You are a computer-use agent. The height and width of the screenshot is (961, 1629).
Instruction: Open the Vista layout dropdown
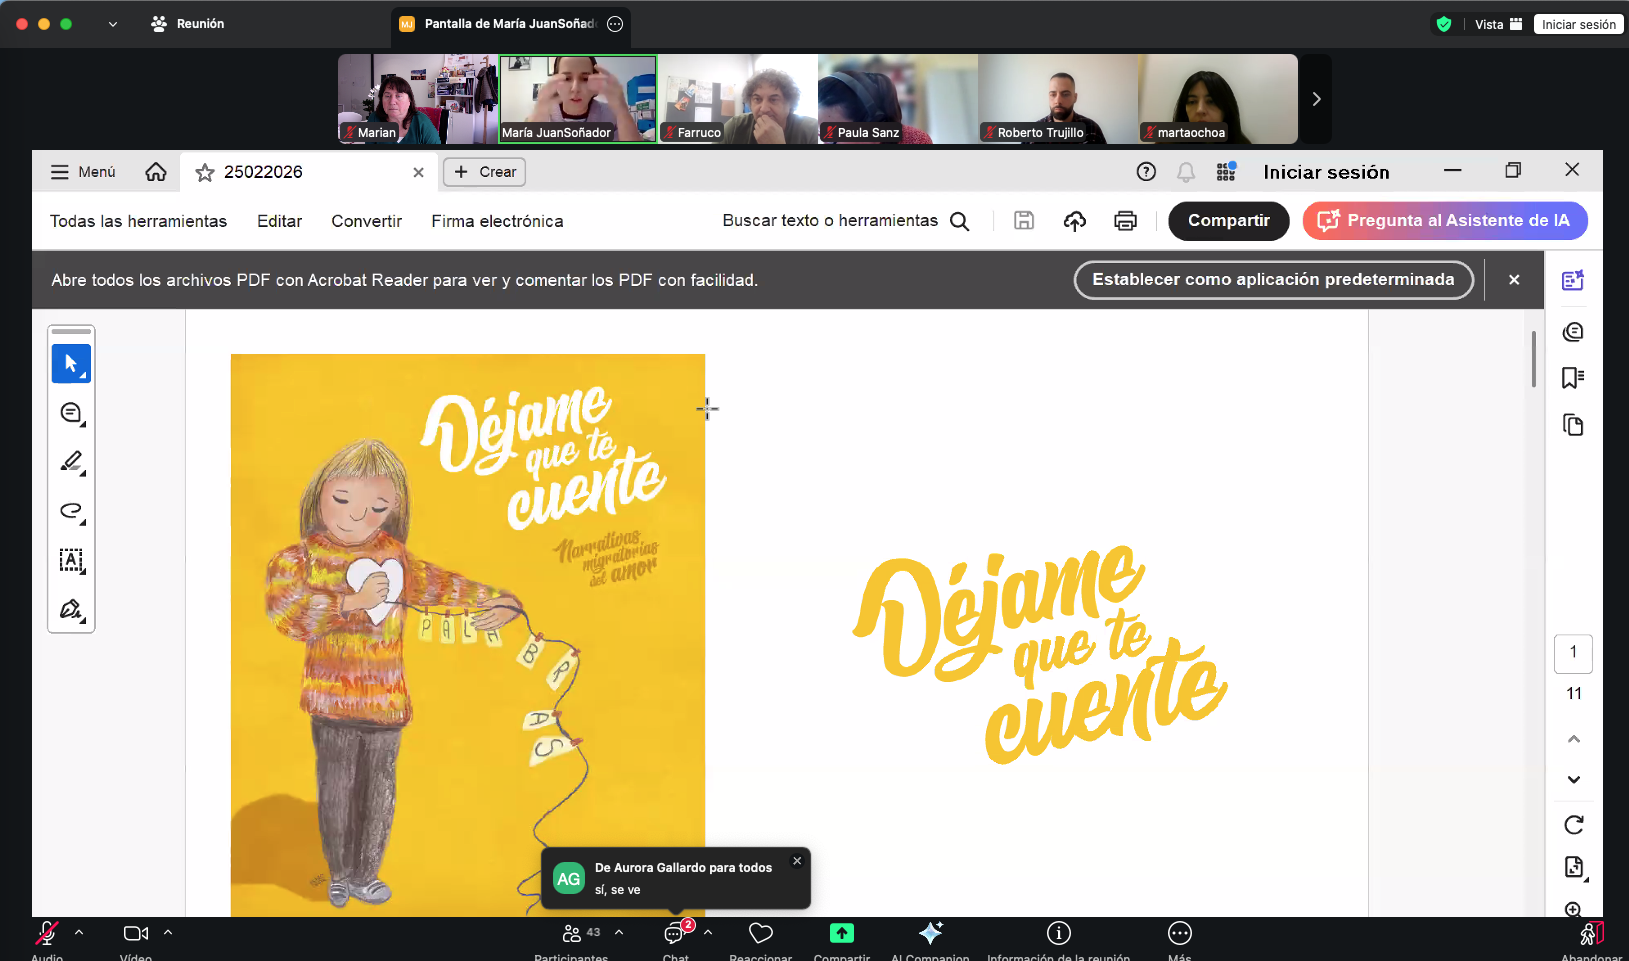point(1497,24)
